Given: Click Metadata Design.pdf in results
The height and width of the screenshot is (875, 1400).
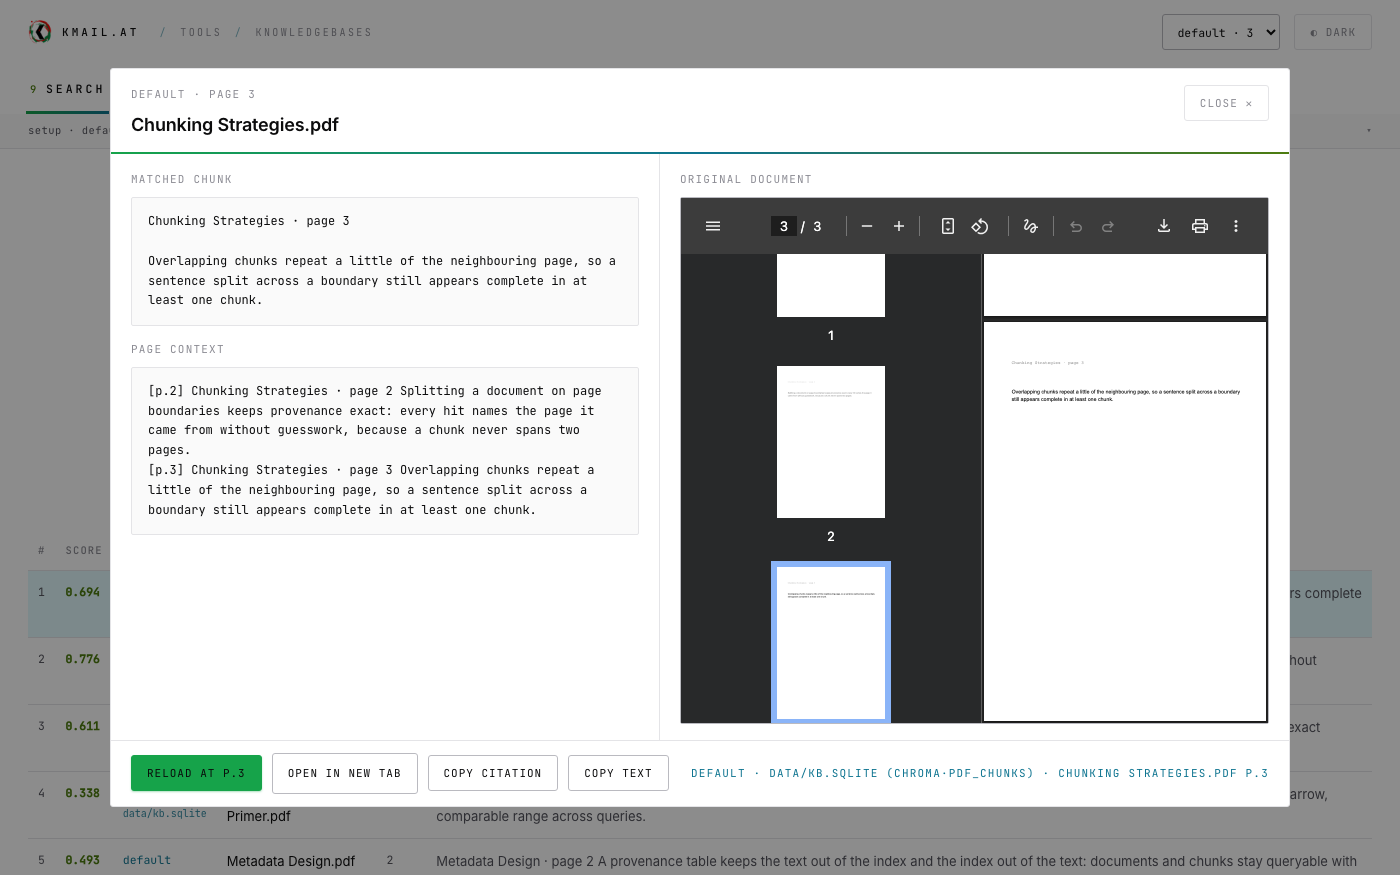Looking at the screenshot, I should click(291, 861).
